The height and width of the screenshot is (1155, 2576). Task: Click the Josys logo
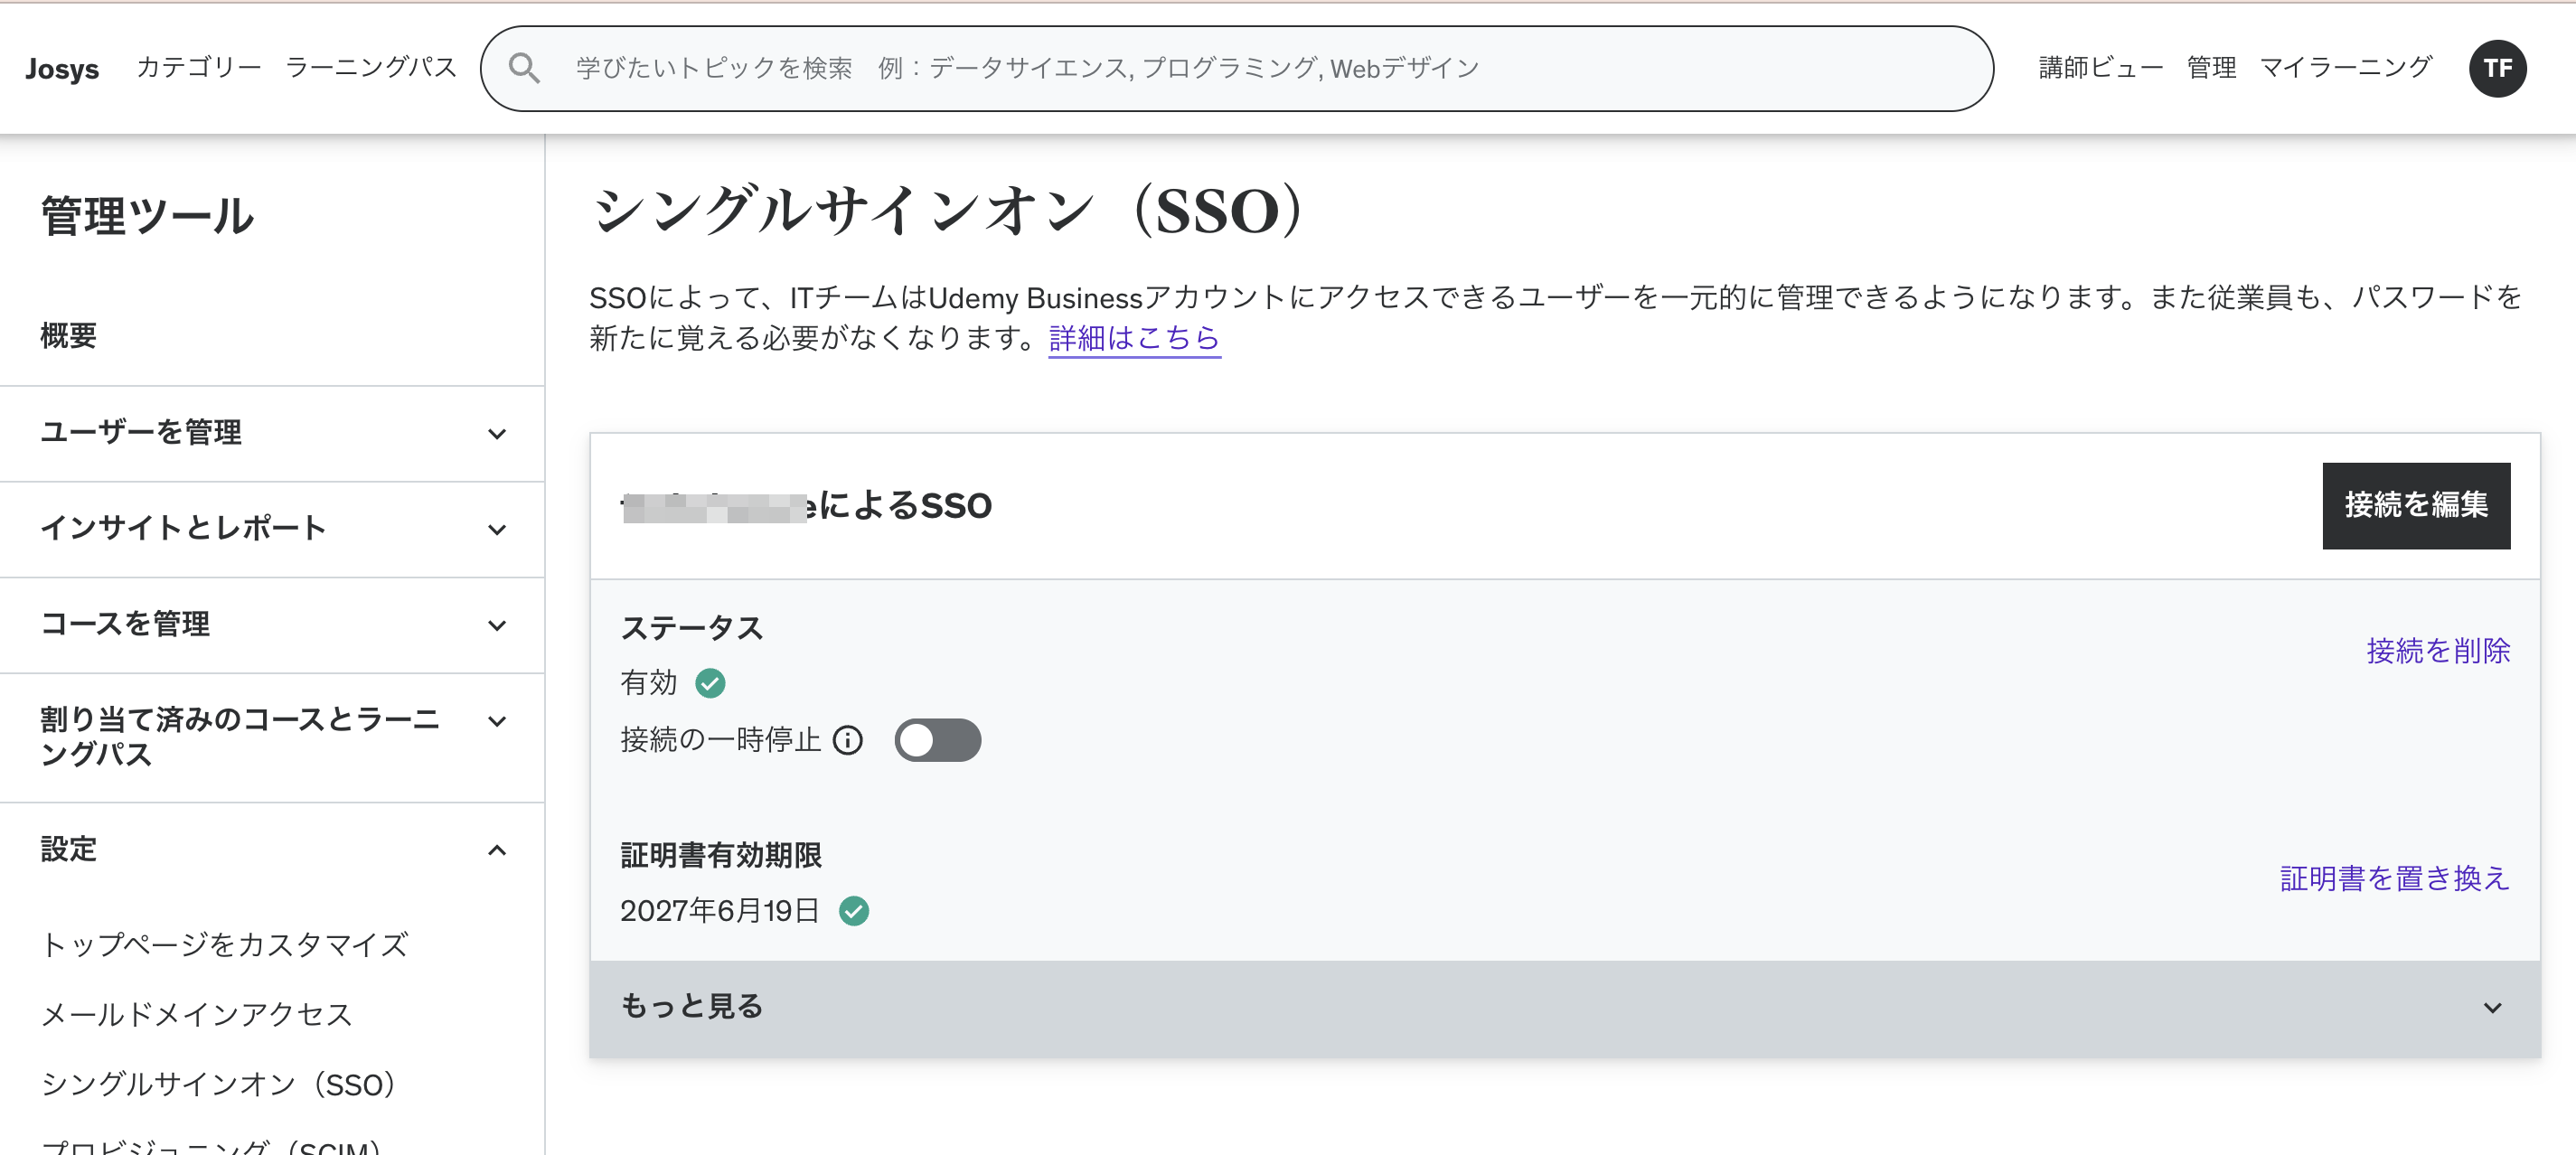click(62, 68)
